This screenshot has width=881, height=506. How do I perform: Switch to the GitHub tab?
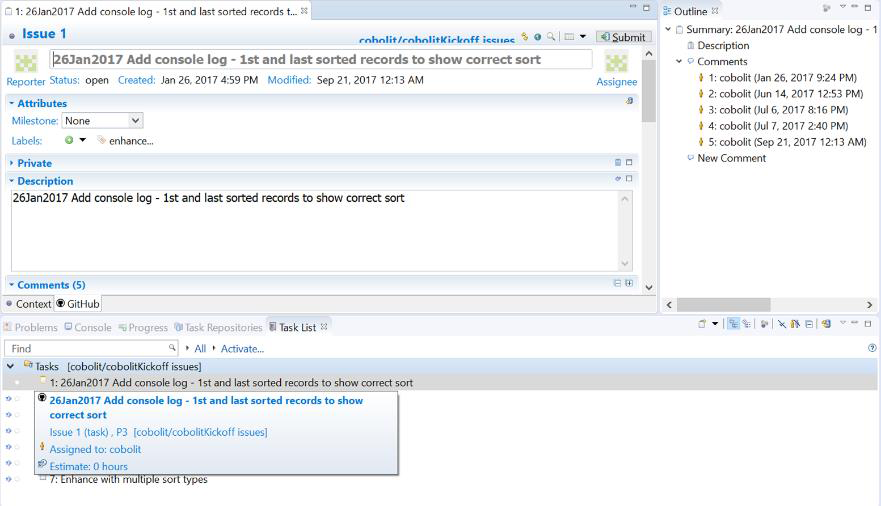click(x=78, y=304)
